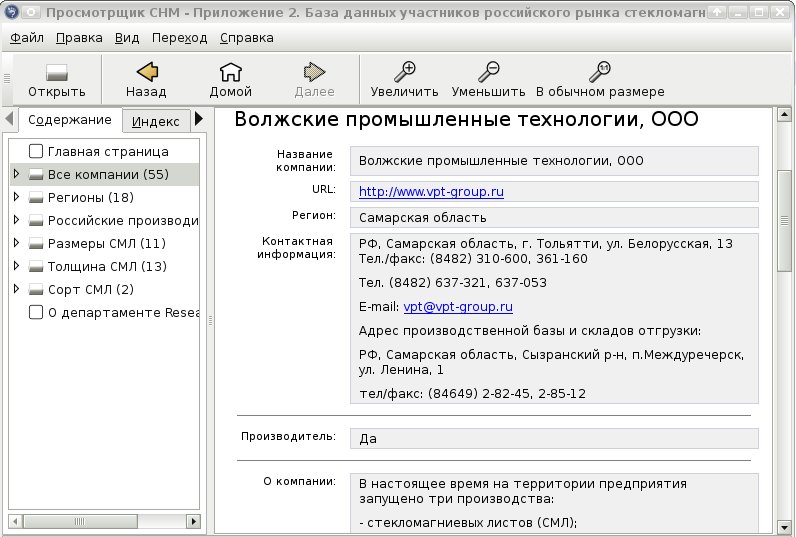Open the Правка menu
This screenshot has width=796, height=537.
pos(79,38)
